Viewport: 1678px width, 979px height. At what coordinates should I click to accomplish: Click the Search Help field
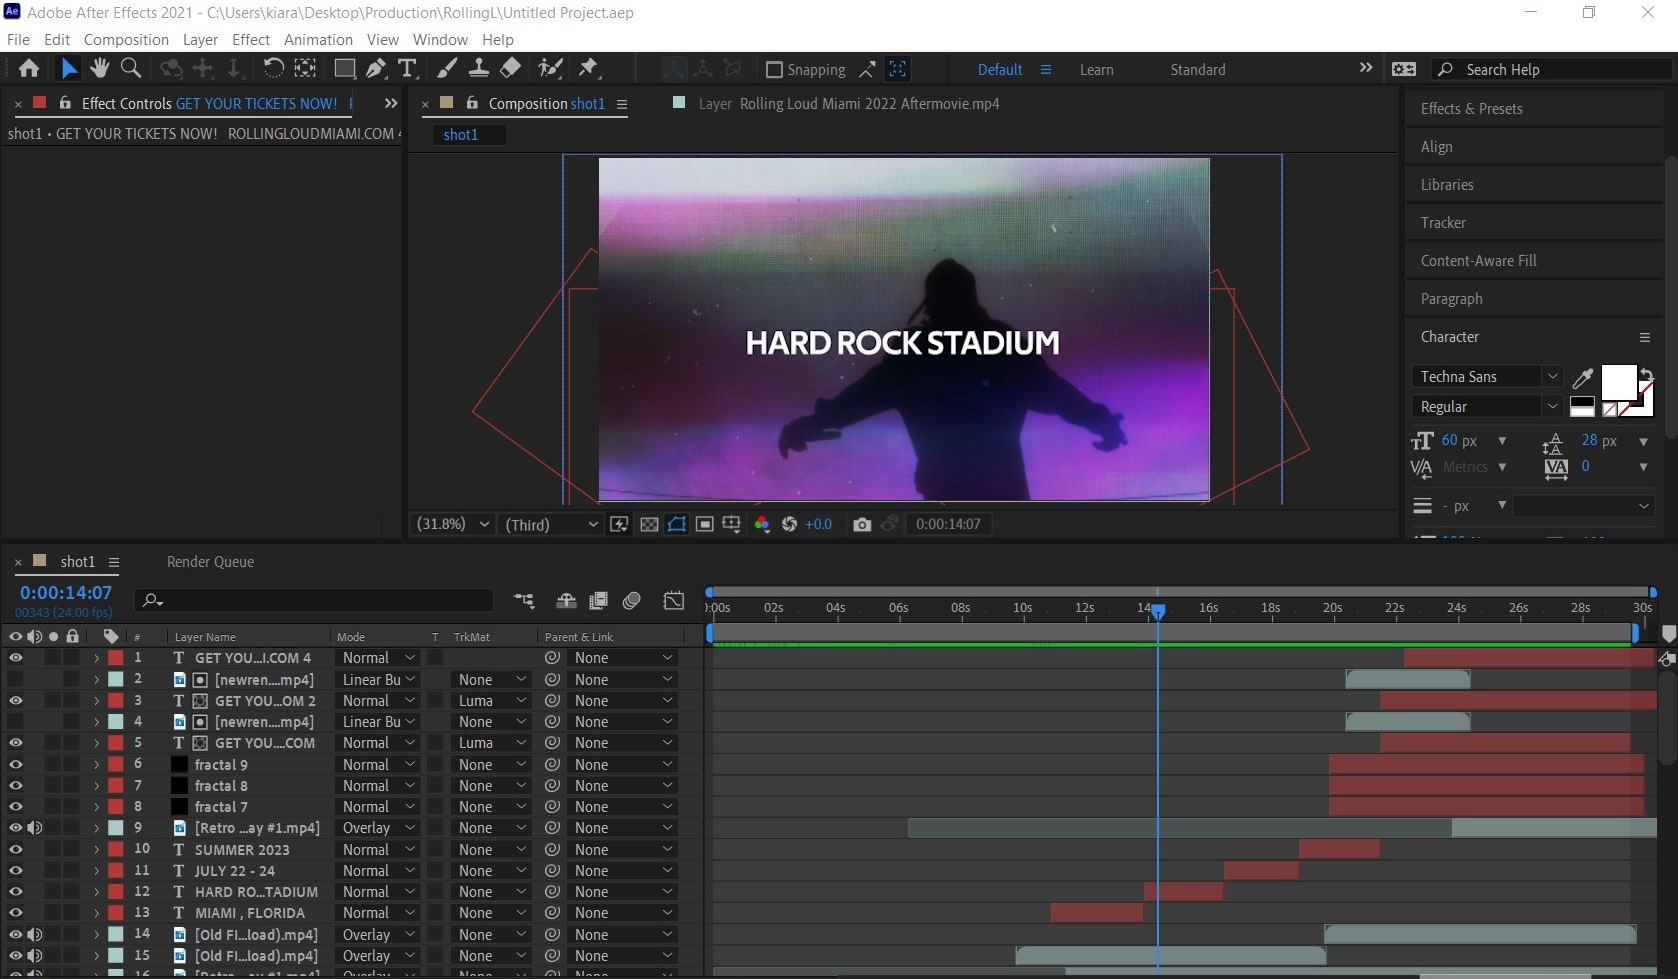pyautogui.click(x=1552, y=70)
